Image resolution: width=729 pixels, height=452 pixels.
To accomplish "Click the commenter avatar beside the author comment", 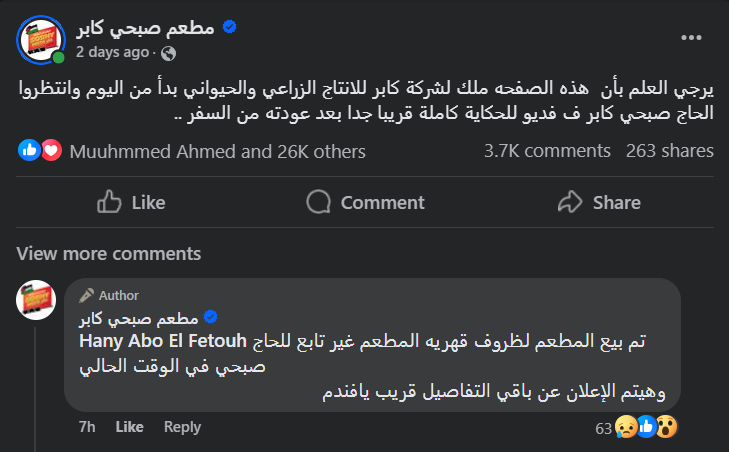I will pos(36,300).
